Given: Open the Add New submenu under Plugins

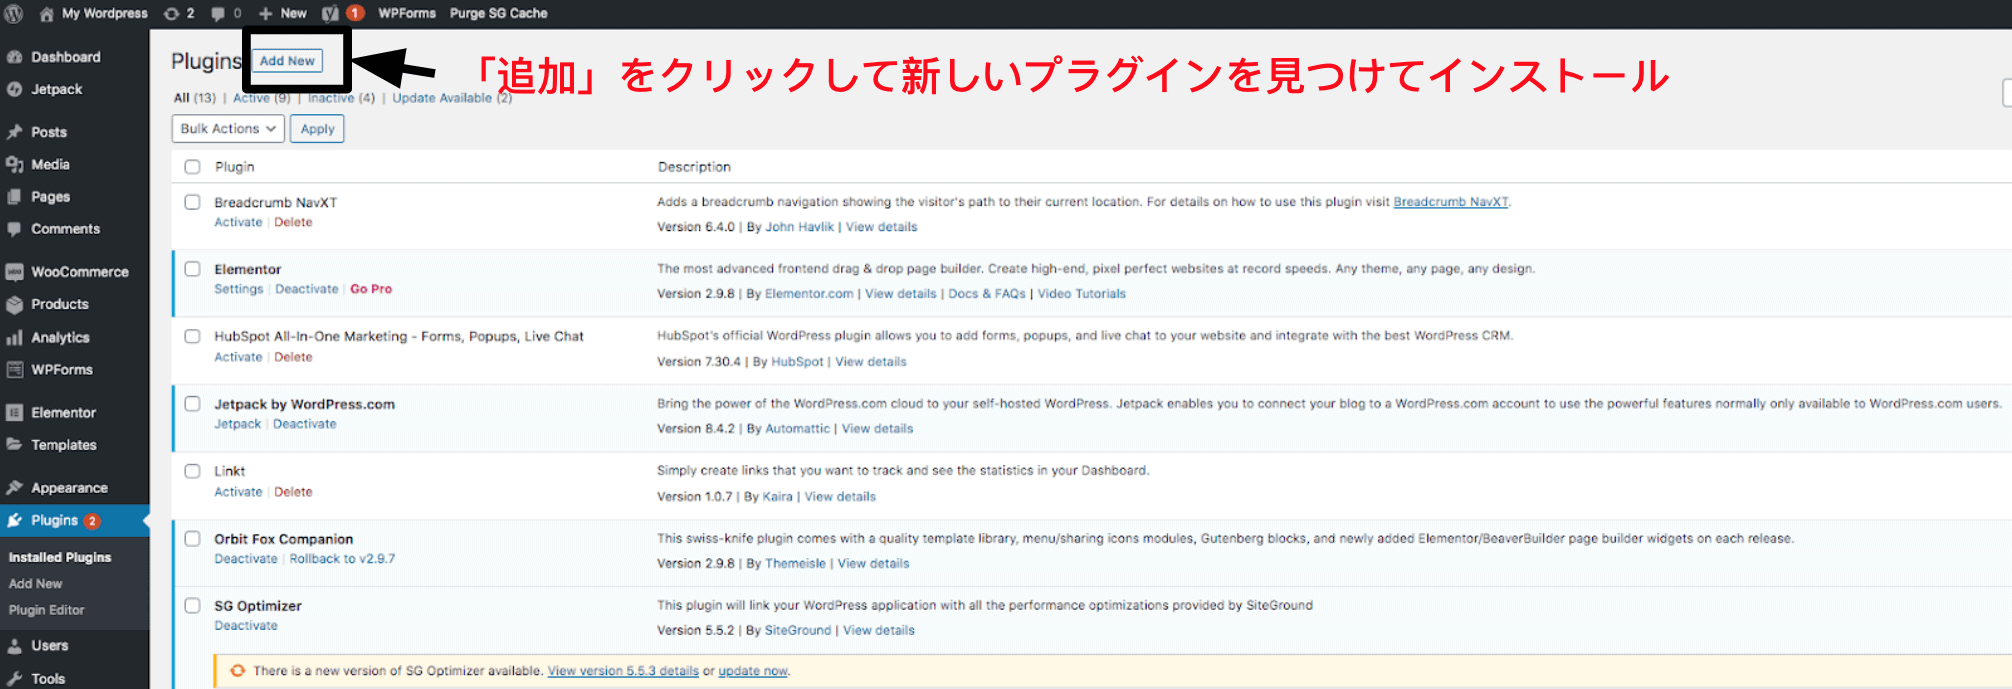Looking at the screenshot, I should pyautogui.click(x=35, y=583).
